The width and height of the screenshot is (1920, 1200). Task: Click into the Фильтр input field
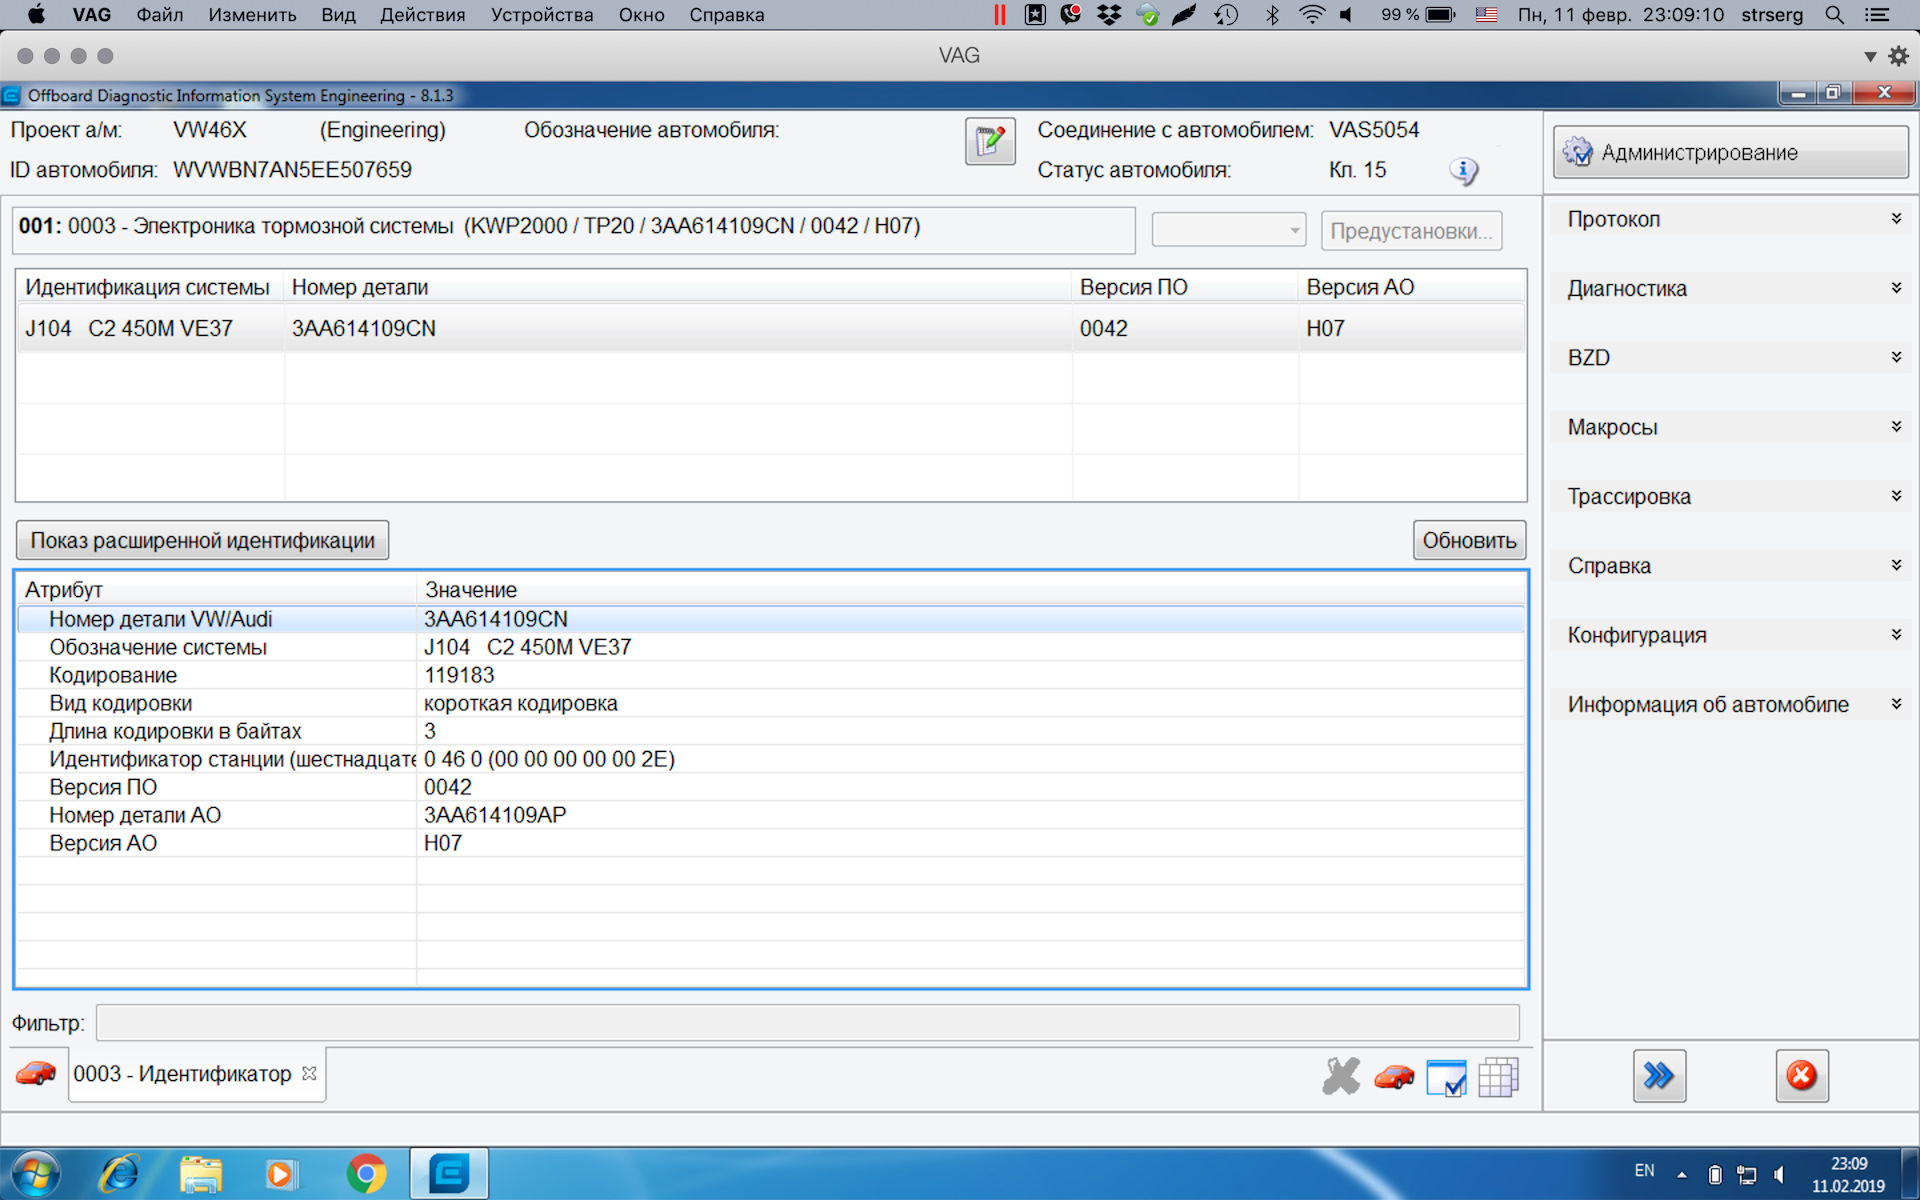click(806, 1023)
